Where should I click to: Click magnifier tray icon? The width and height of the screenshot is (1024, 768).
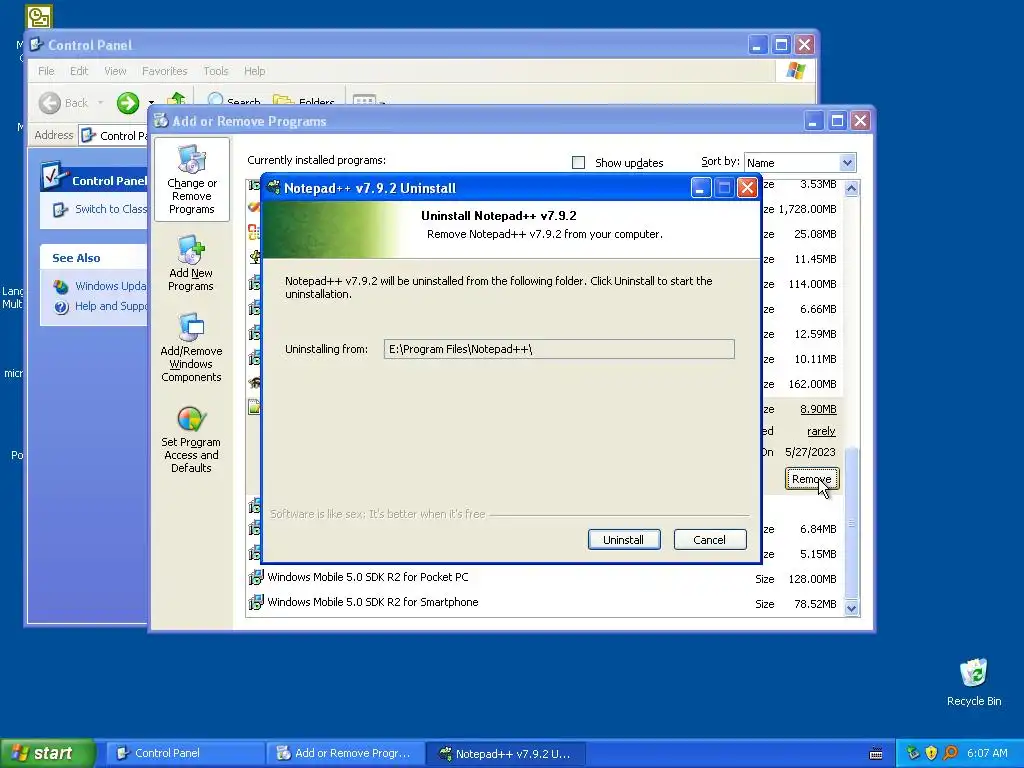(x=950, y=753)
